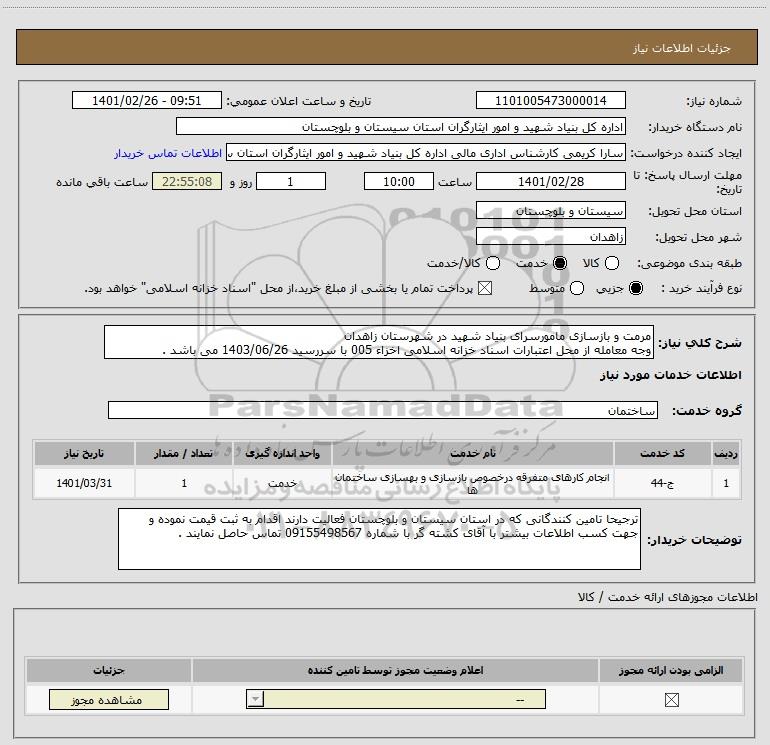770x745 pixels.
Task: Select the متوسط purchase type radio
Action: click(577, 288)
